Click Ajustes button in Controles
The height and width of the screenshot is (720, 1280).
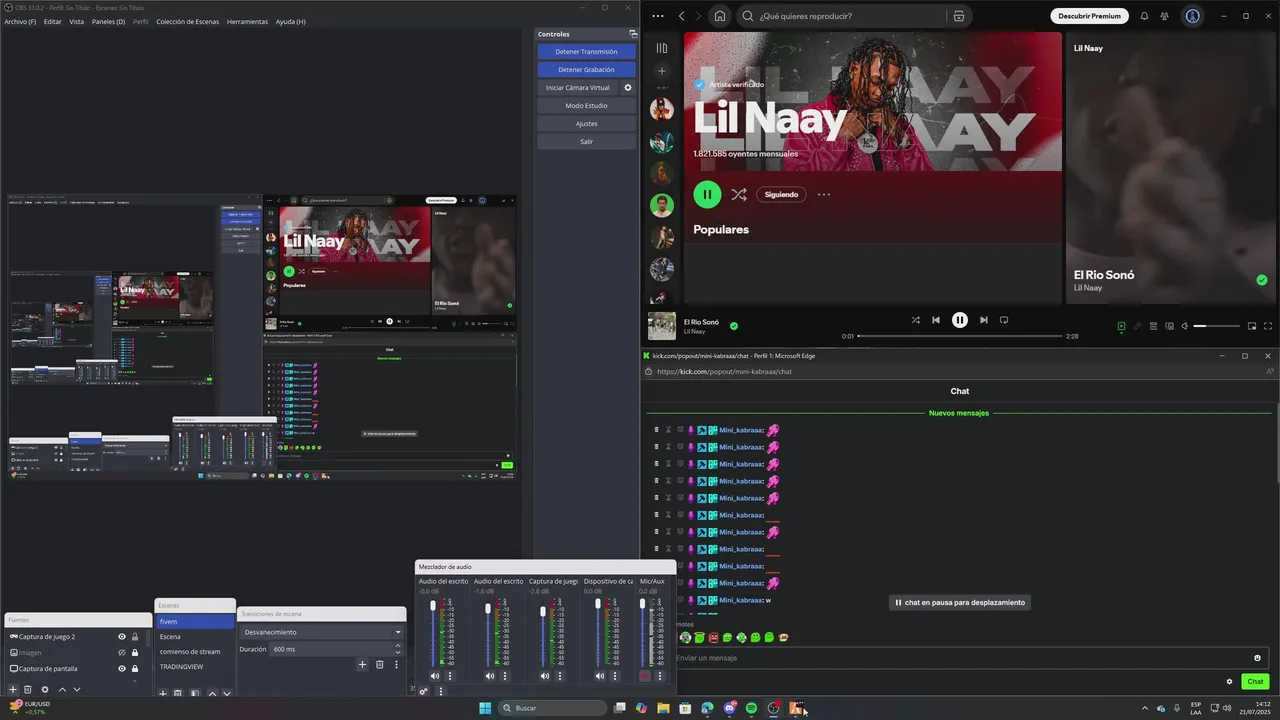[586, 123]
